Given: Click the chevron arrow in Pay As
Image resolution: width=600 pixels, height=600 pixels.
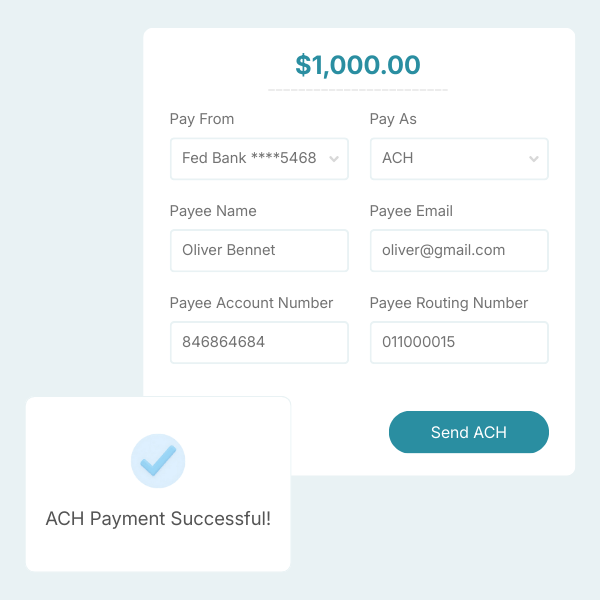Looking at the screenshot, I should click(534, 158).
